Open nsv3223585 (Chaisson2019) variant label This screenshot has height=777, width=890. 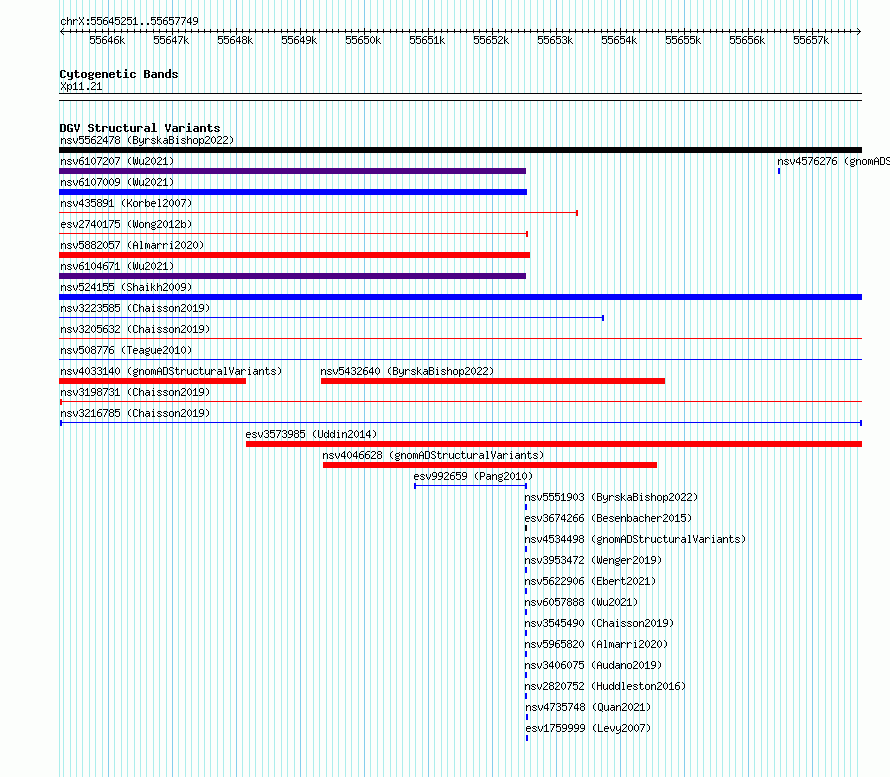(x=135, y=308)
